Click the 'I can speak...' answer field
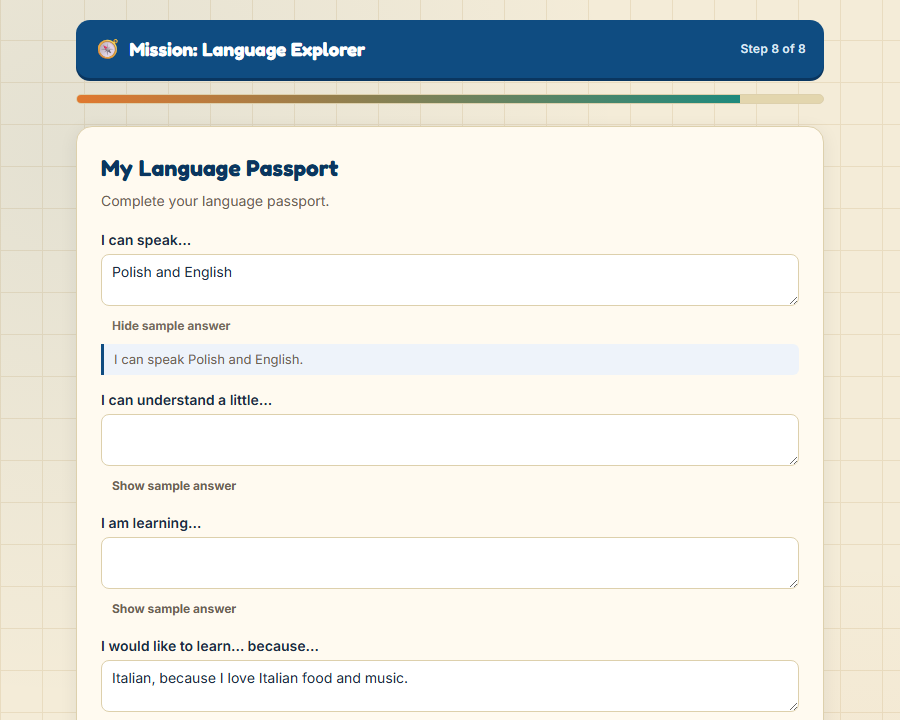 pos(450,280)
